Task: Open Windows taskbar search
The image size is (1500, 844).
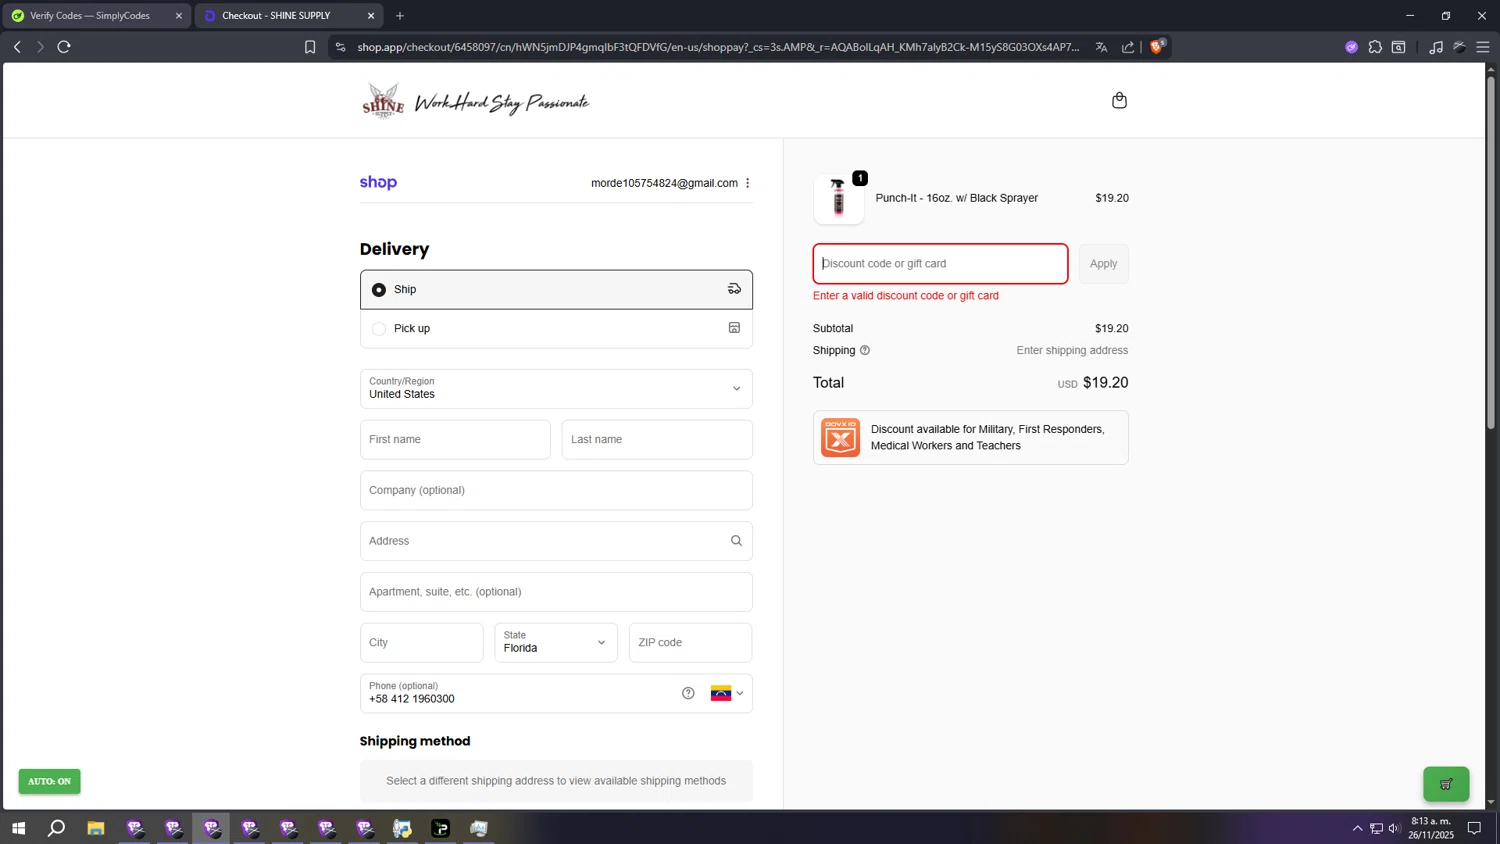Action: pos(57,828)
